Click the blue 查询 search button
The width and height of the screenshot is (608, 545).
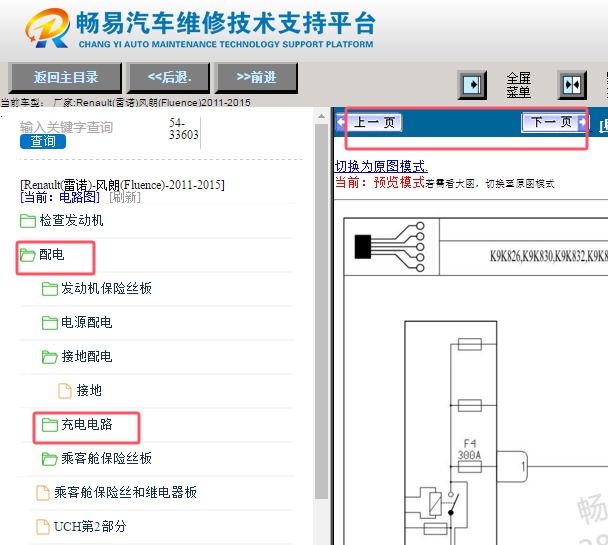click(x=43, y=141)
